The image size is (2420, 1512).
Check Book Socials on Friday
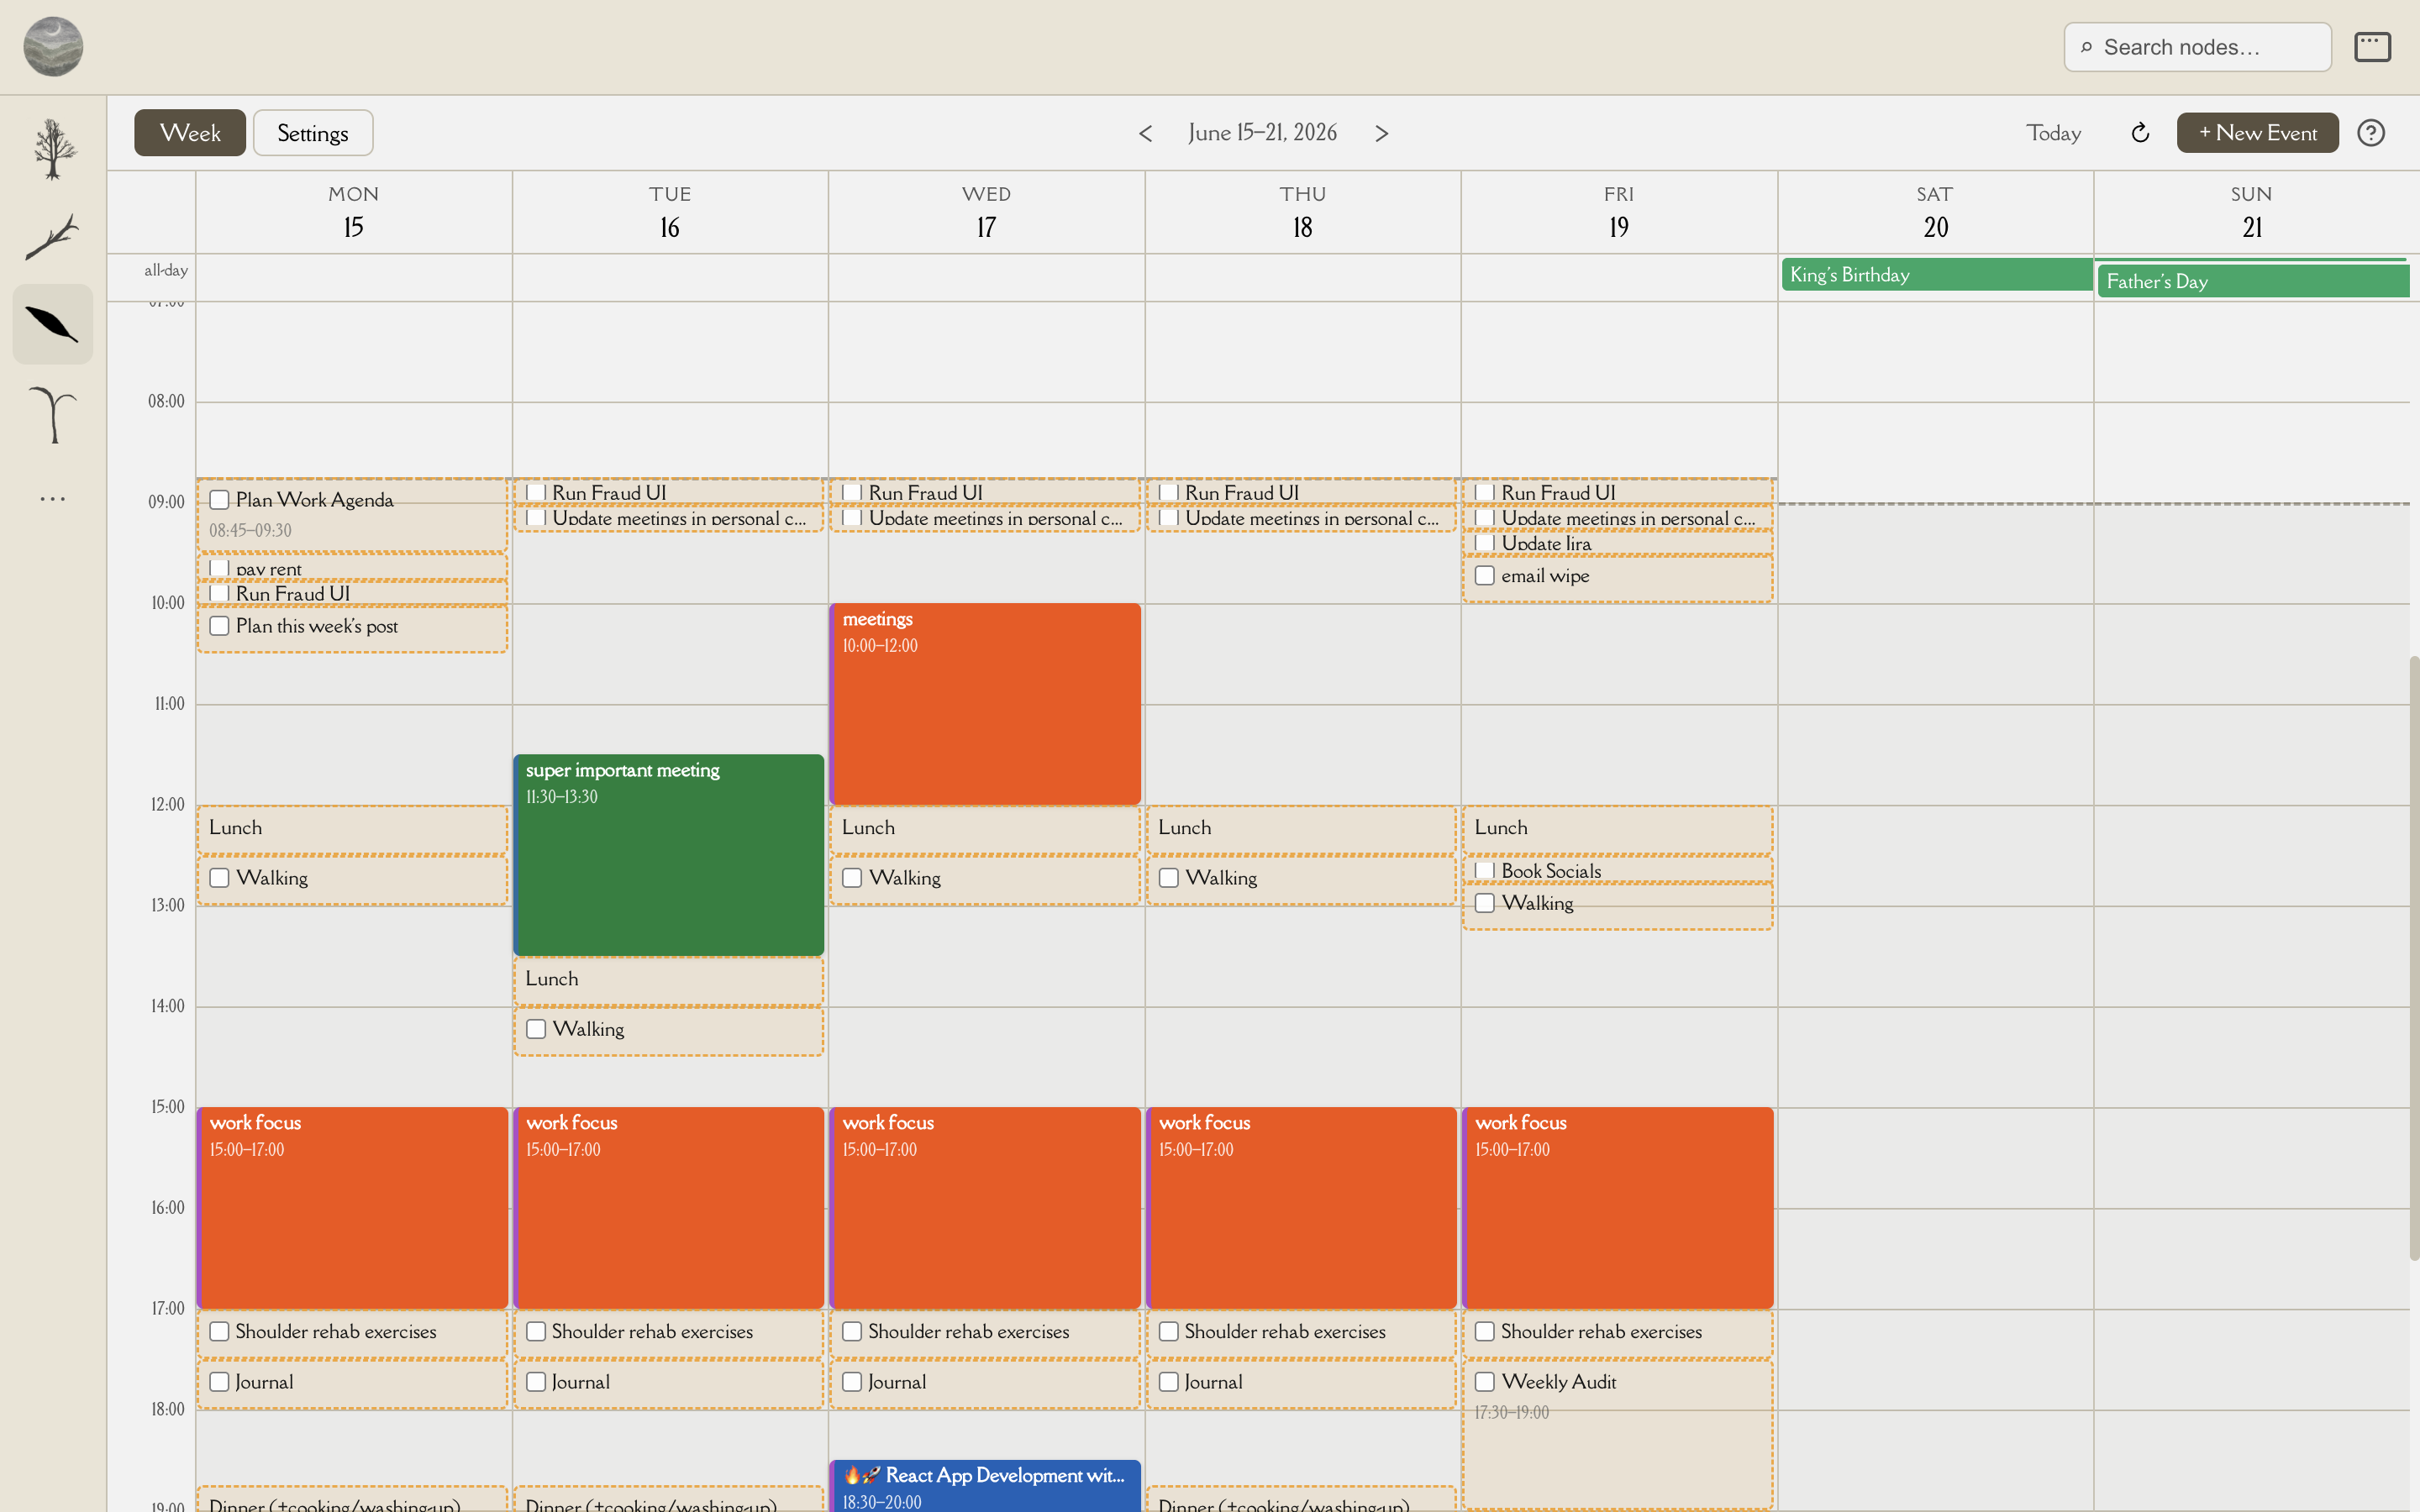pos(1485,871)
